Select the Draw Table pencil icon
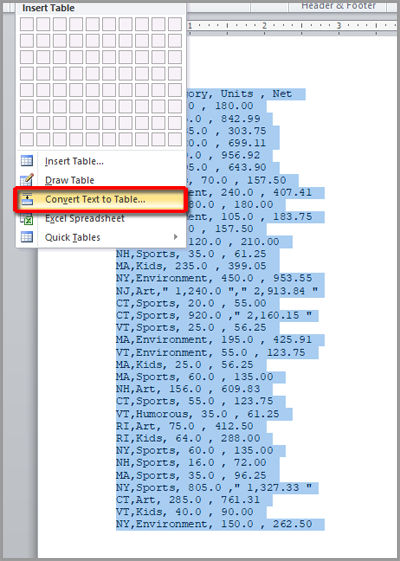The width and height of the screenshot is (400, 561). click(27, 180)
